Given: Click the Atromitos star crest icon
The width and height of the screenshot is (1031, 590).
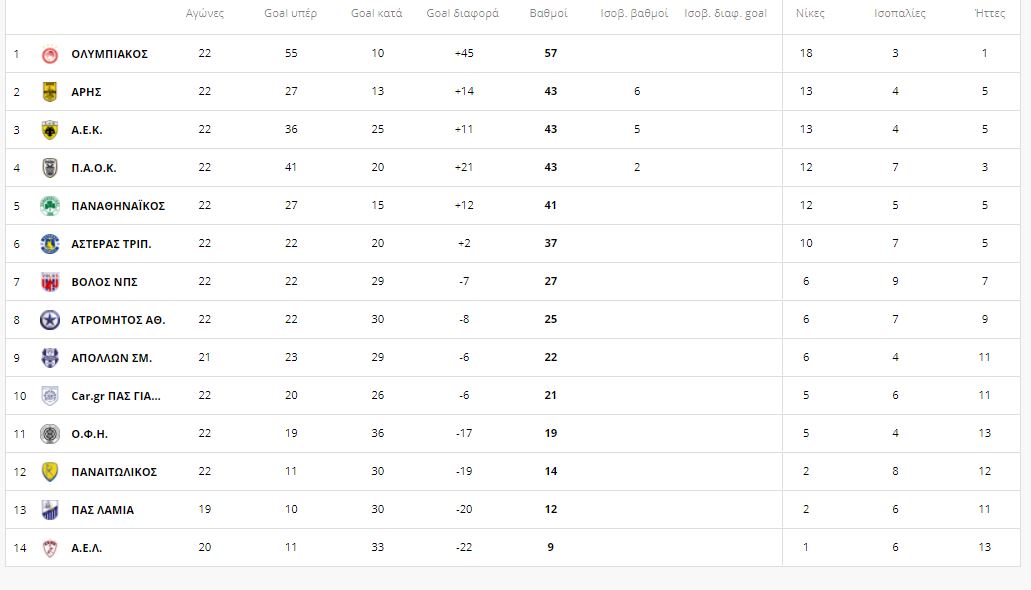Looking at the screenshot, I should pyautogui.click(x=50, y=320).
